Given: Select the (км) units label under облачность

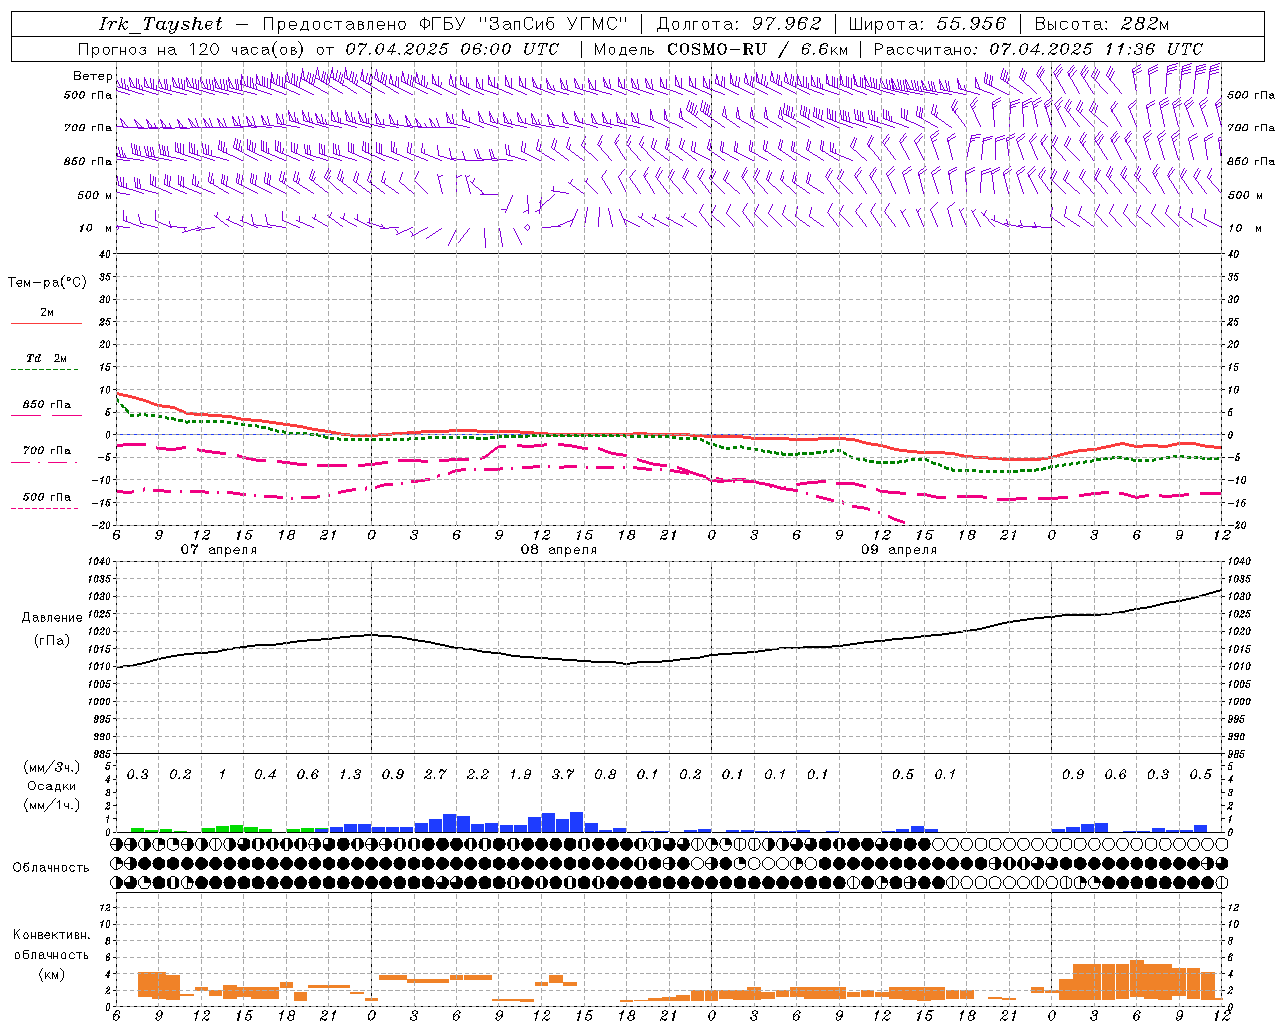Looking at the screenshot, I should 51,974.
